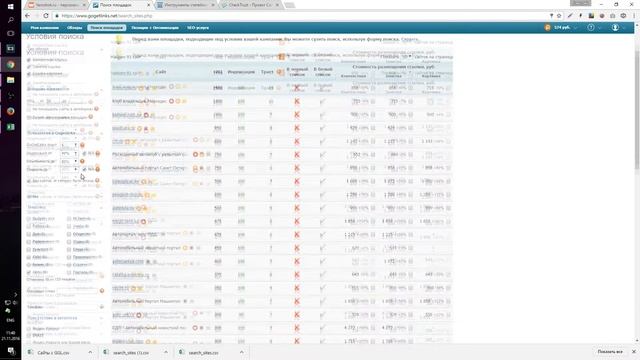640x360 pixels.
Task: Open downloaded file "search_sites.csv"
Action: (204, 352)
